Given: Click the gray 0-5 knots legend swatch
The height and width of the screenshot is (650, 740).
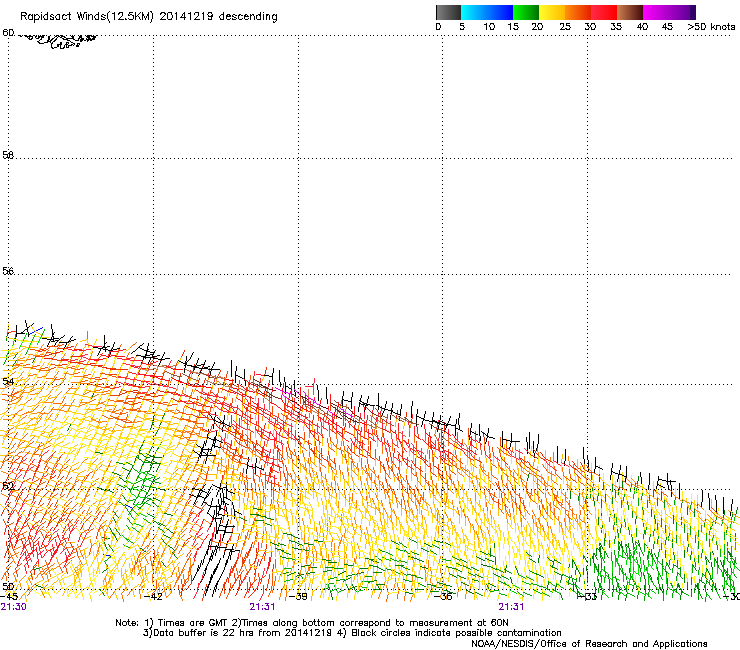Looking at the screenshot, I should click(x=448, y=12).
